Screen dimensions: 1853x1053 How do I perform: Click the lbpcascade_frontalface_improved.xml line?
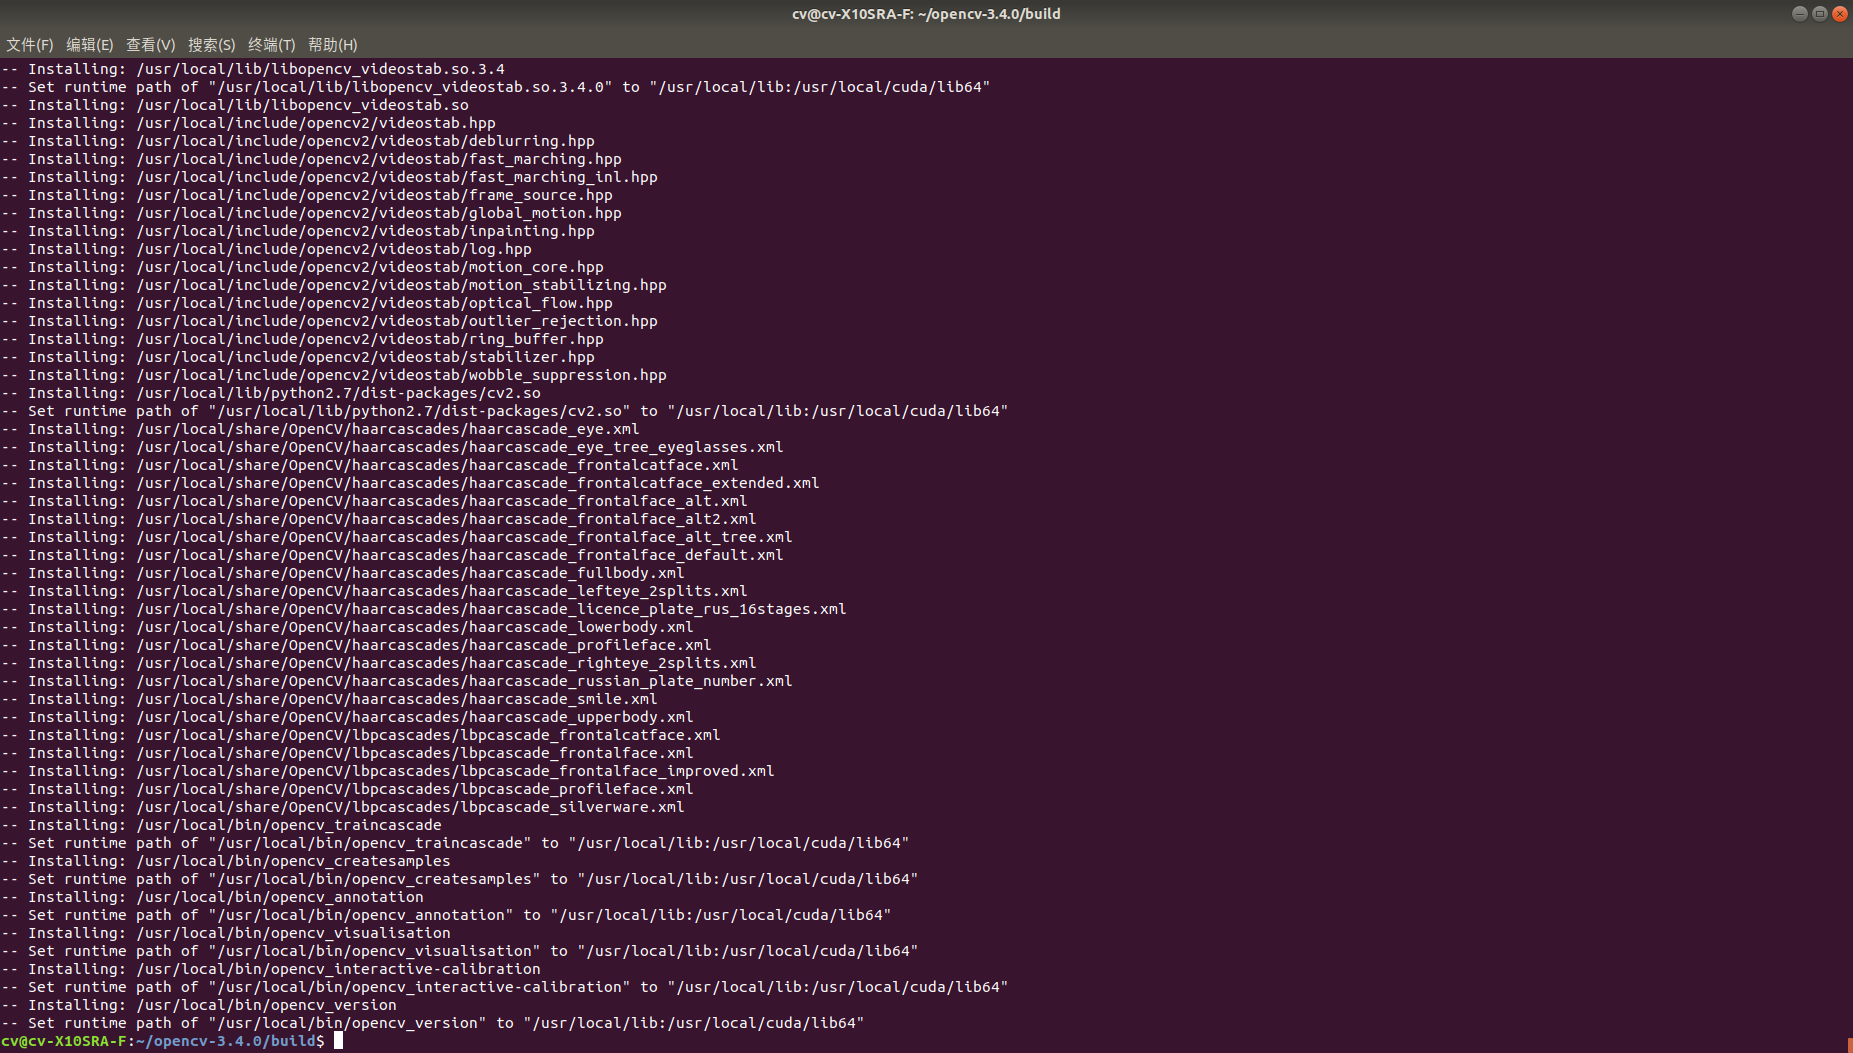tap(388, 771)
